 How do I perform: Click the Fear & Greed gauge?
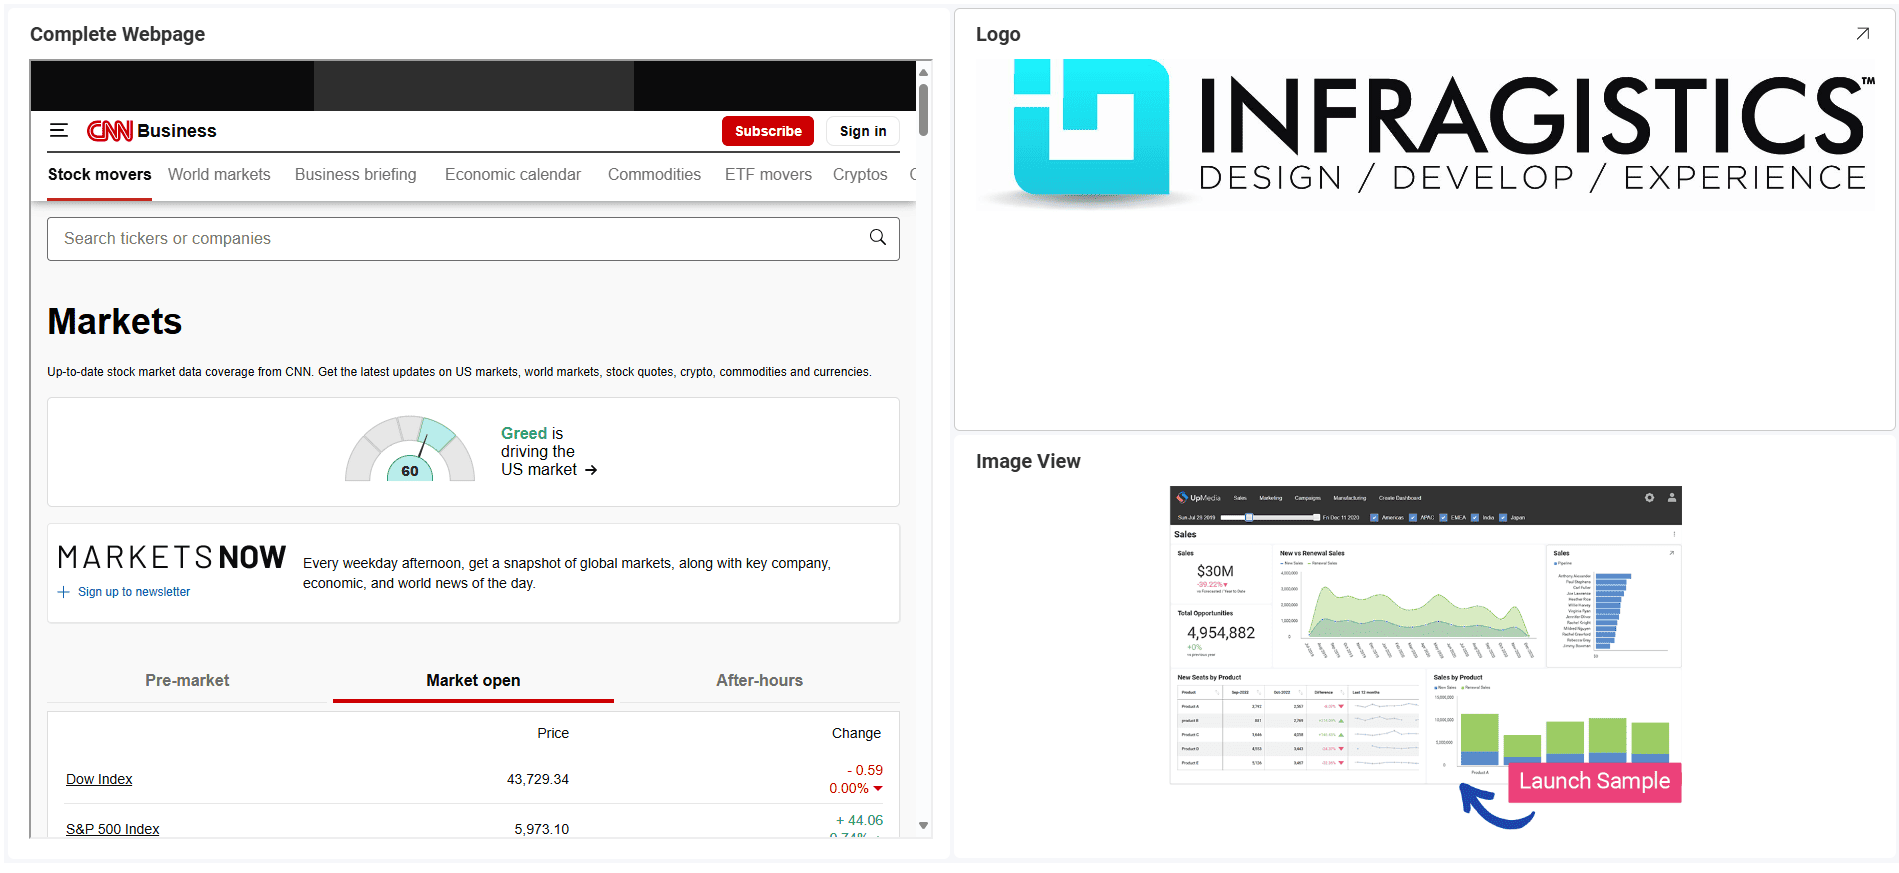pyautogui.click(x=410, y=449)
